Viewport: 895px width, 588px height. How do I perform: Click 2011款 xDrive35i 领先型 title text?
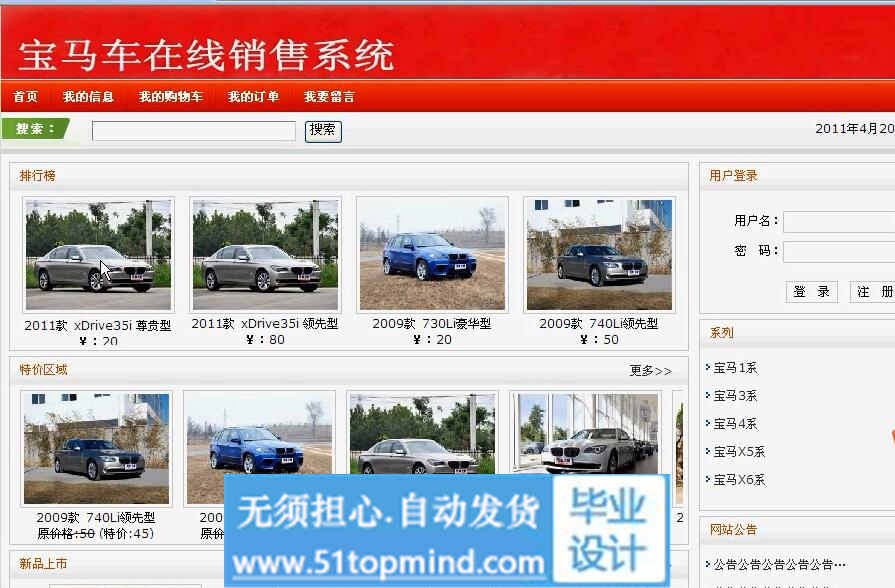tap(265, 324)
